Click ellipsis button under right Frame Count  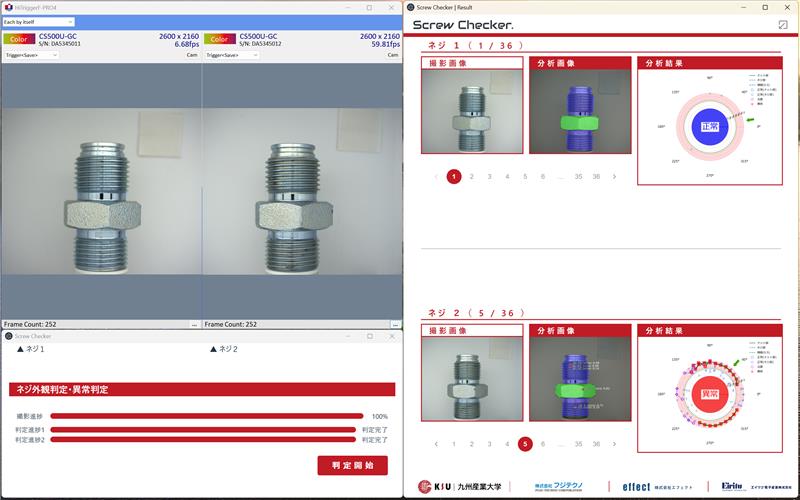point(394,325)
